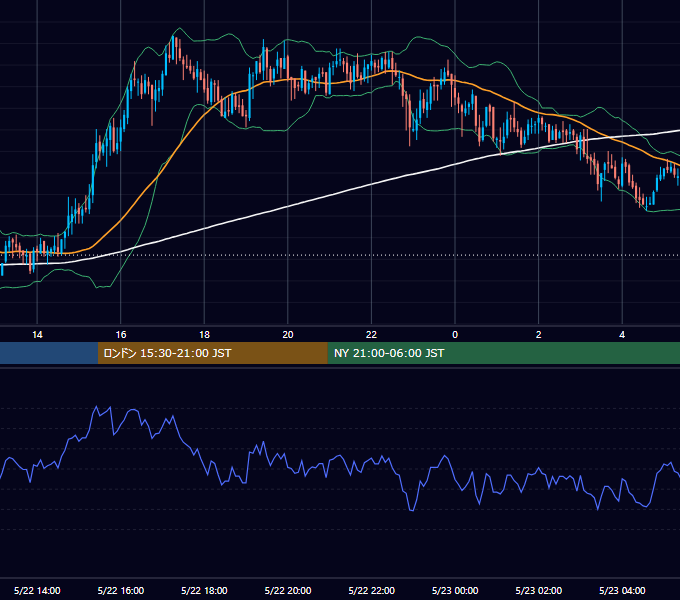Viewport: 680px width, 600px height.
Task: Click the blue session bar before ロンドン
Action: [49, 353]
